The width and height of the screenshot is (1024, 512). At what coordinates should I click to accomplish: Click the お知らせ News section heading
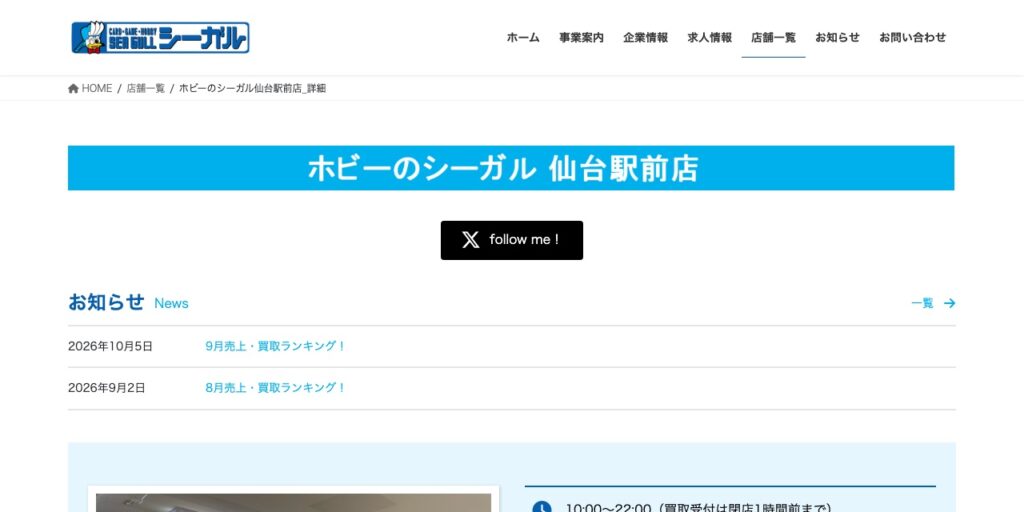click(x=128, y=302)
